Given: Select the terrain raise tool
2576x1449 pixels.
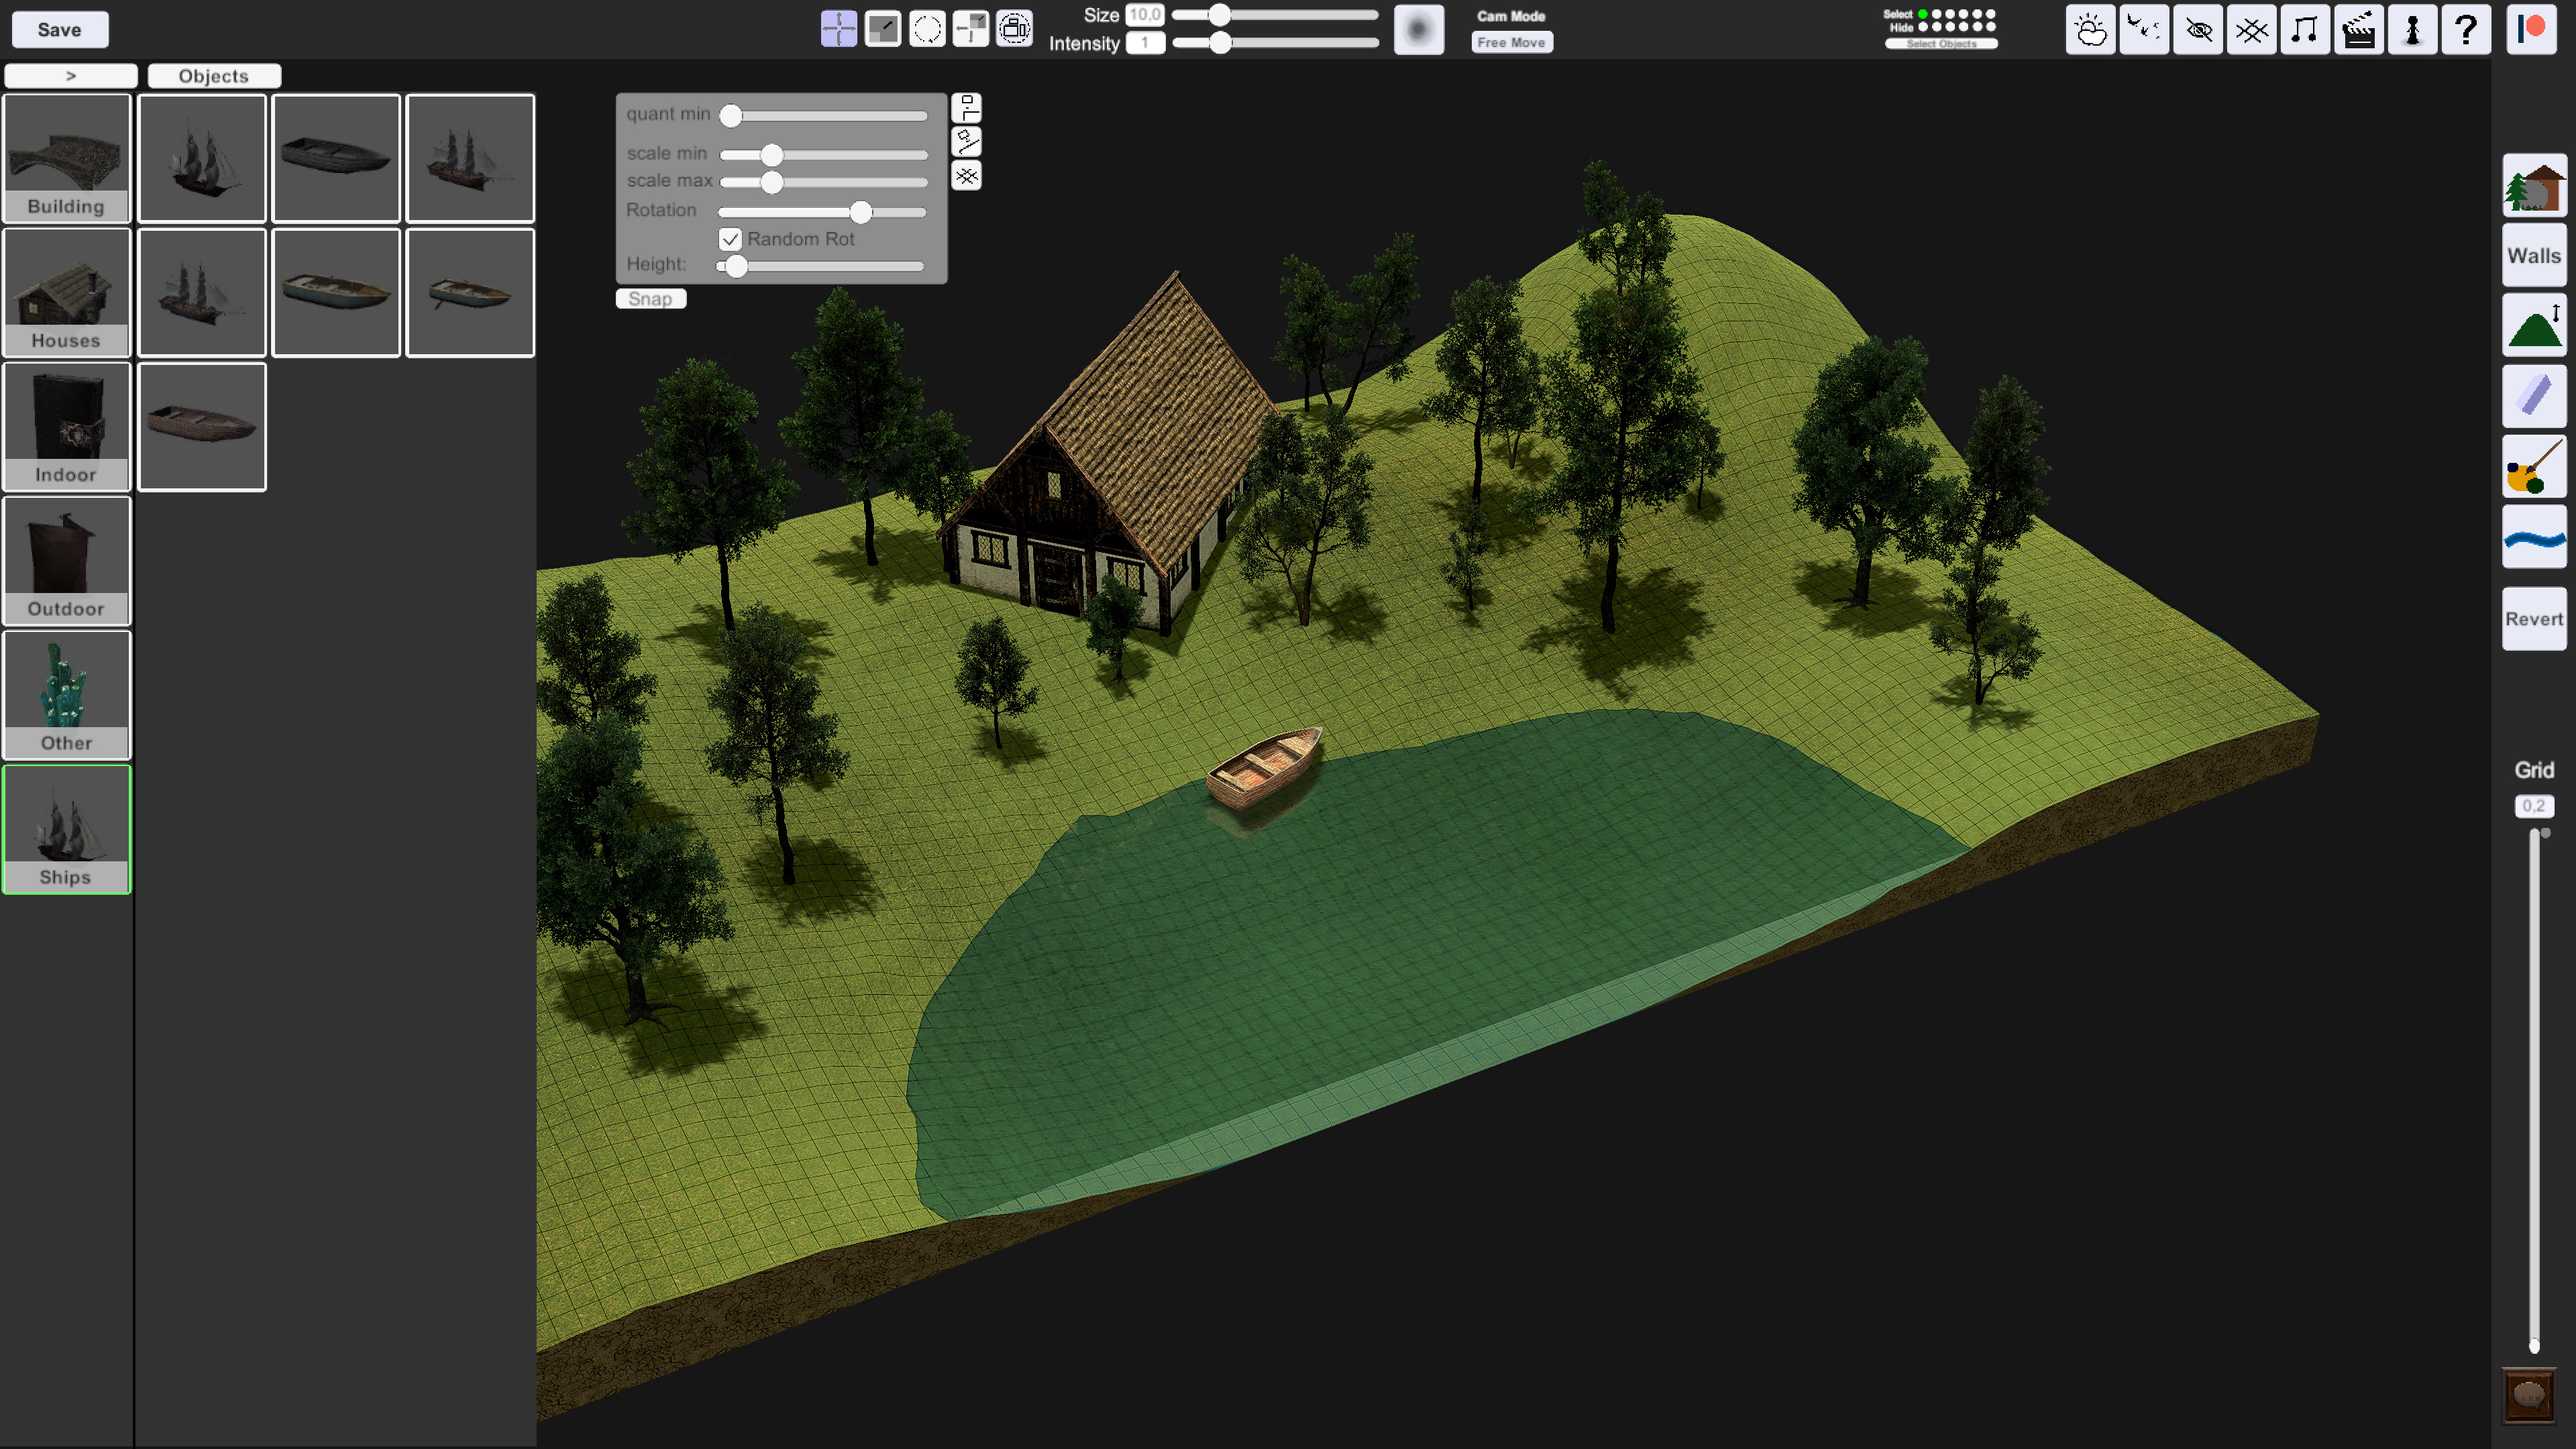Looking at the screenshot, I should coord(2533,325).
